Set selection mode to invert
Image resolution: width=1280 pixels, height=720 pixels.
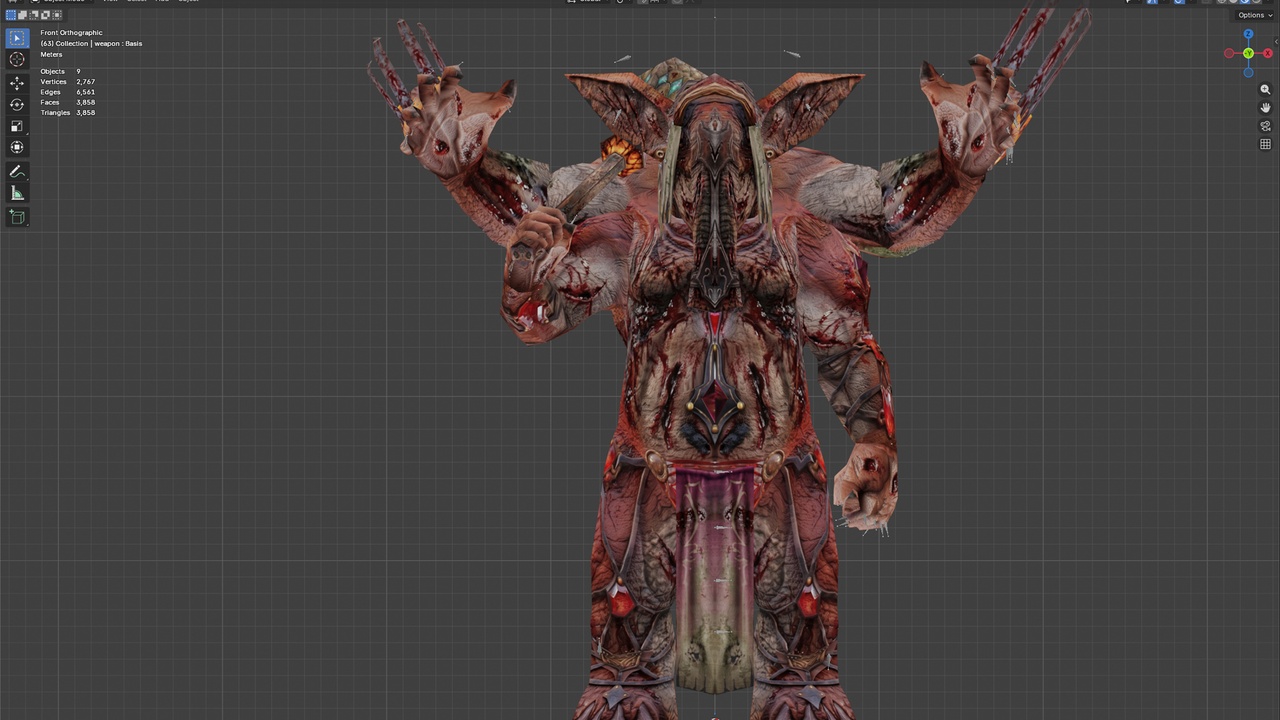coord(44,15)
